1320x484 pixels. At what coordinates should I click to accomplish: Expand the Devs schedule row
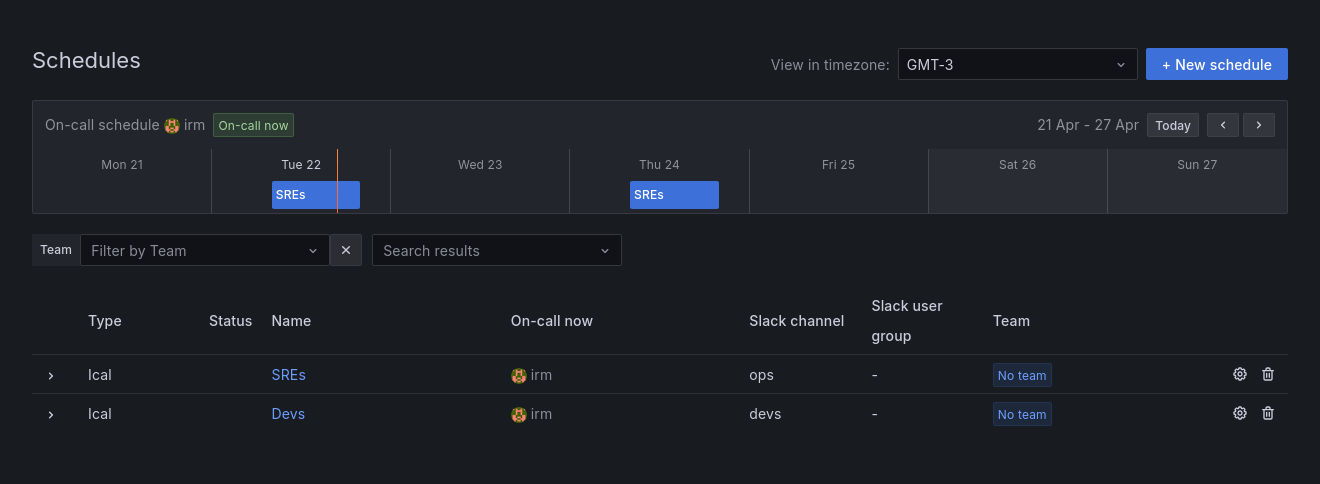click(51, 414)
